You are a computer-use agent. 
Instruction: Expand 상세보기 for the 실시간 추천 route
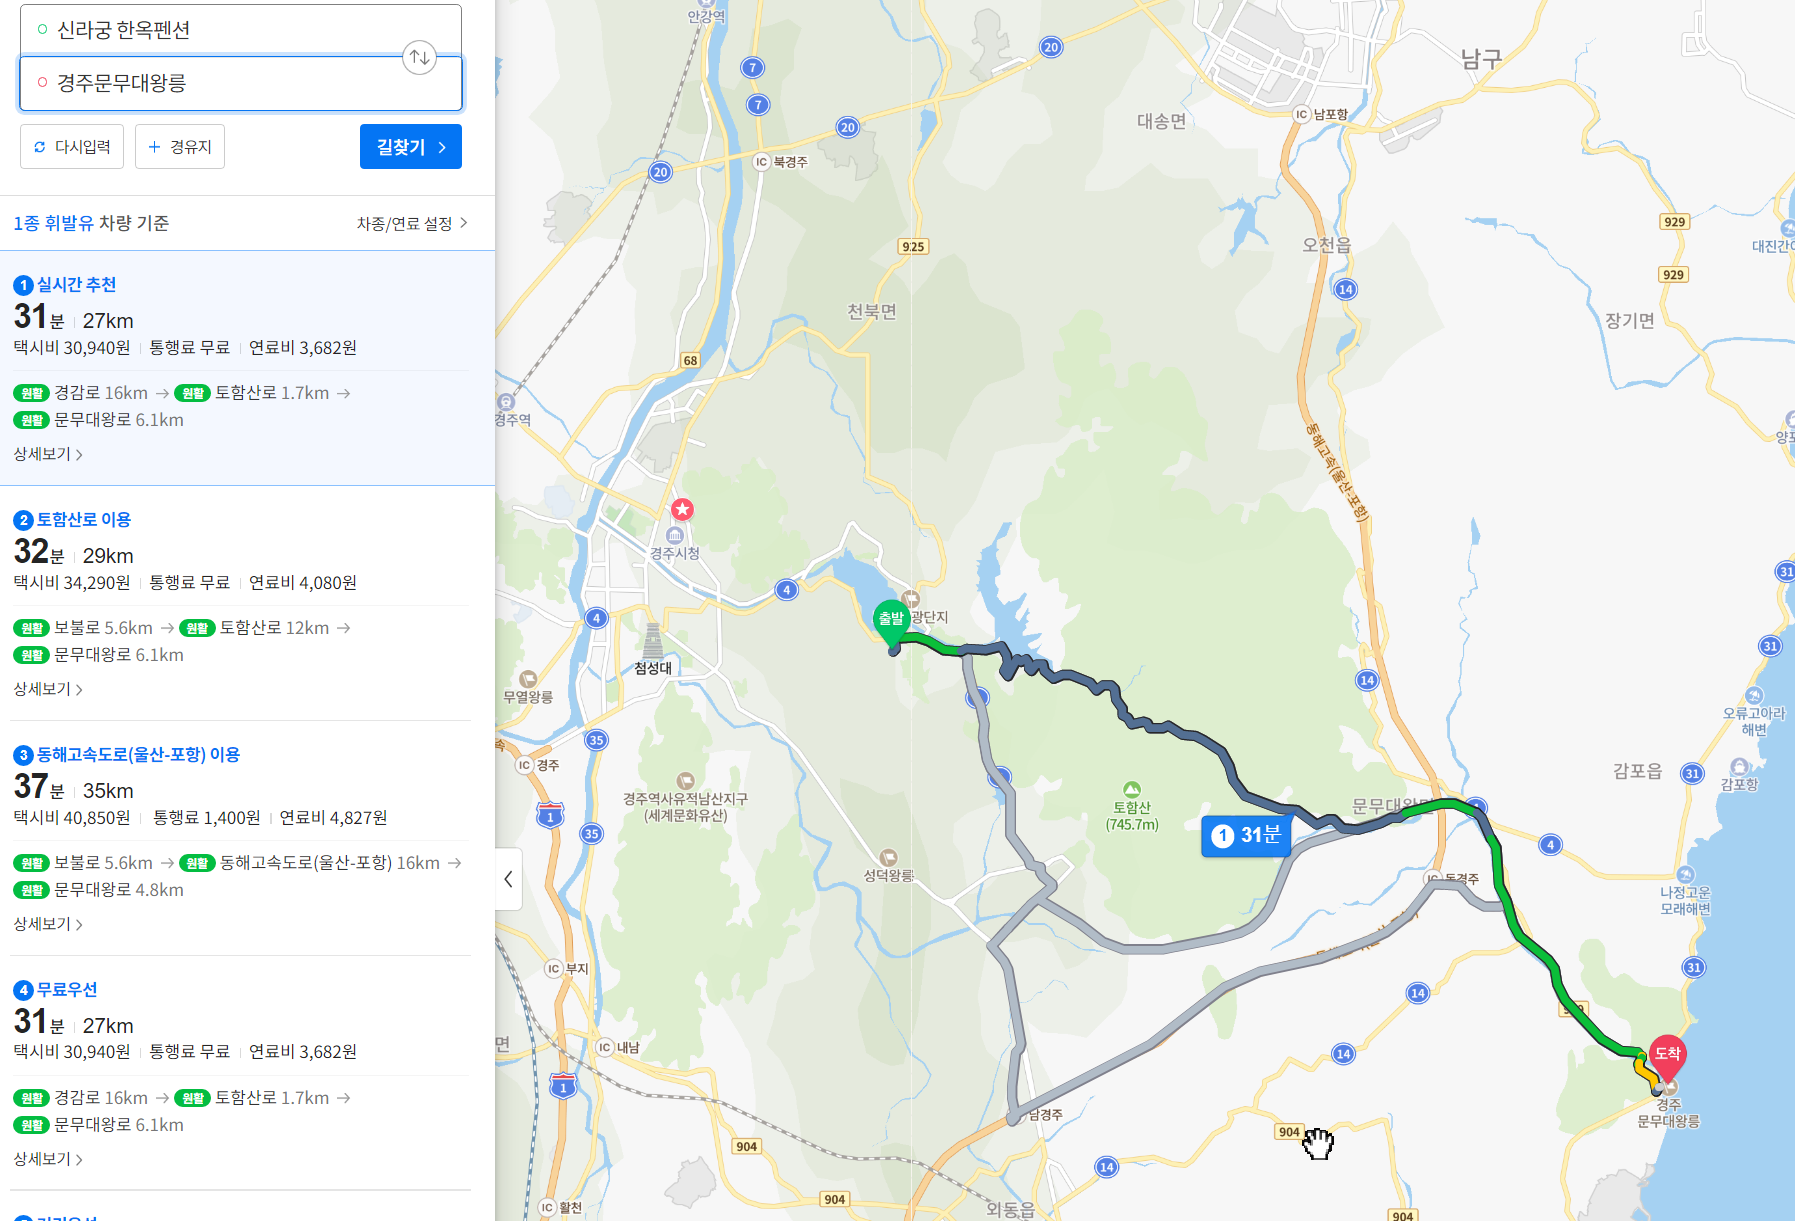pyautogui.click(x=48, y=454)
